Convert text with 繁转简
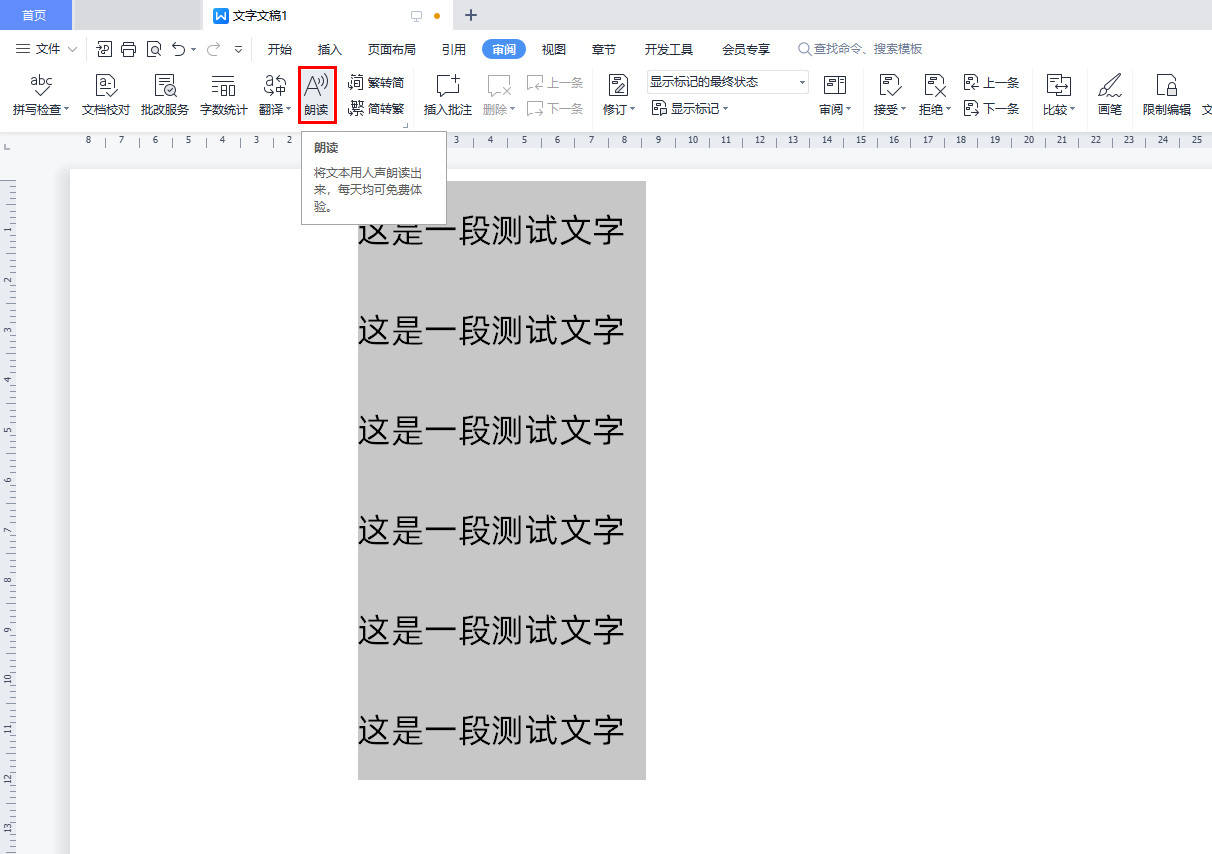The height and width of the screenshot is (854, 1212). [376, 82]
